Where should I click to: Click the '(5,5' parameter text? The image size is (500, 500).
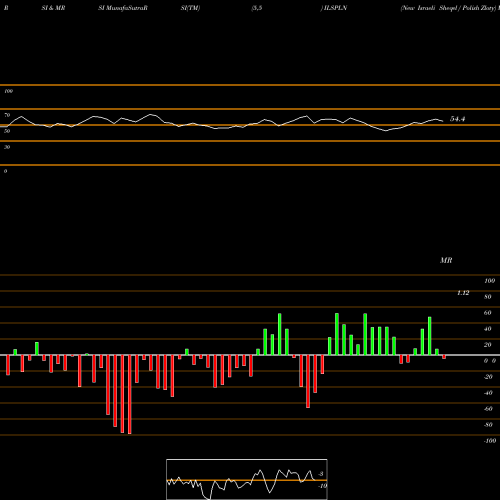pyautogui.click(x=257, y=8)
